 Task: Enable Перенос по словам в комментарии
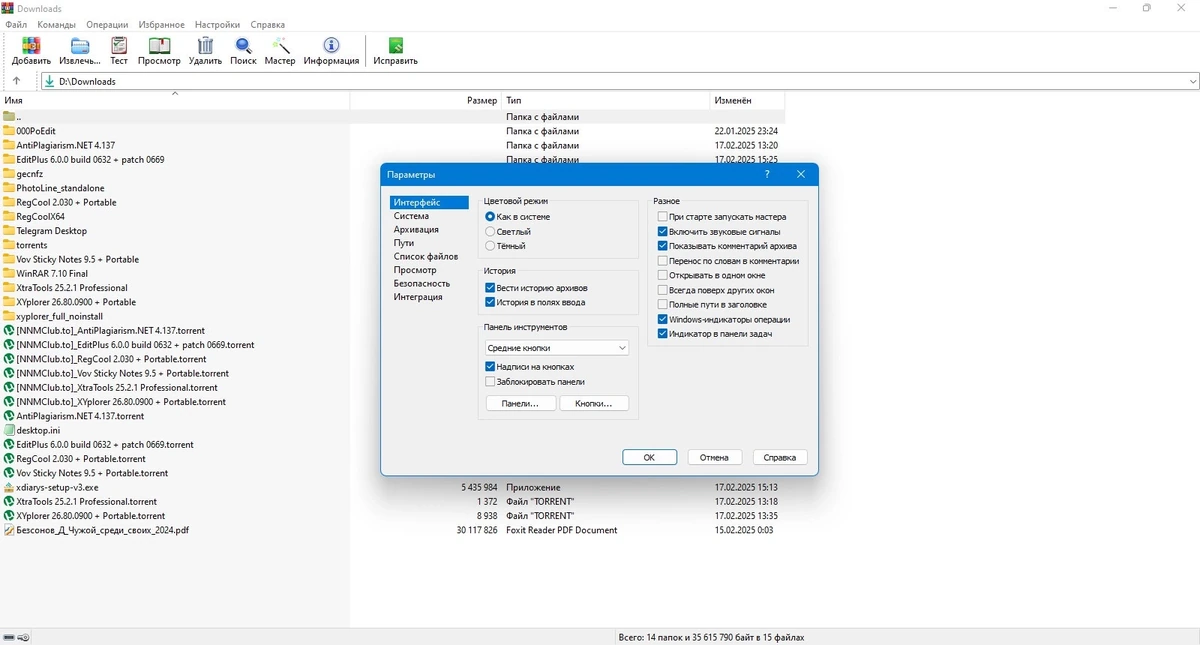[x=662, y=260]
